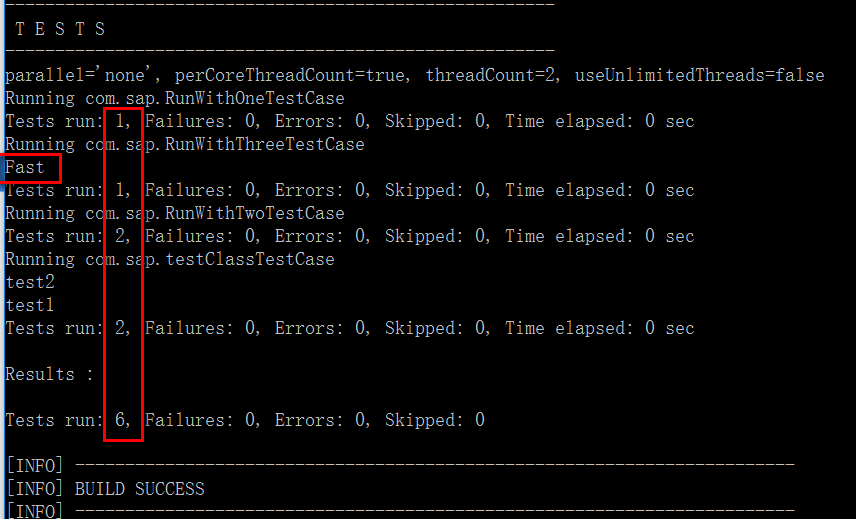Click 'Skipped: 0' on final results line

[x=435, y=420]
